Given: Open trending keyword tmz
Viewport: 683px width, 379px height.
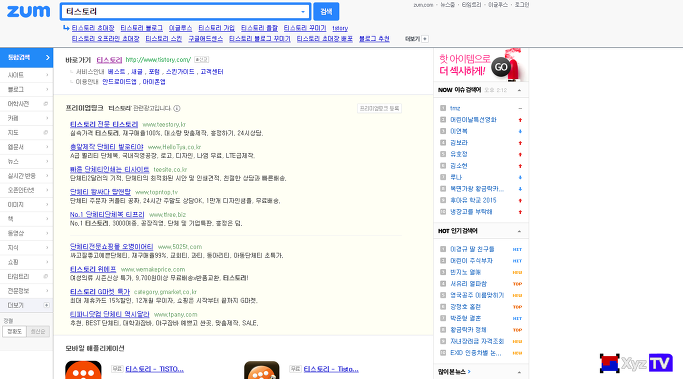Looking at the screenshot, I should 455,108.
